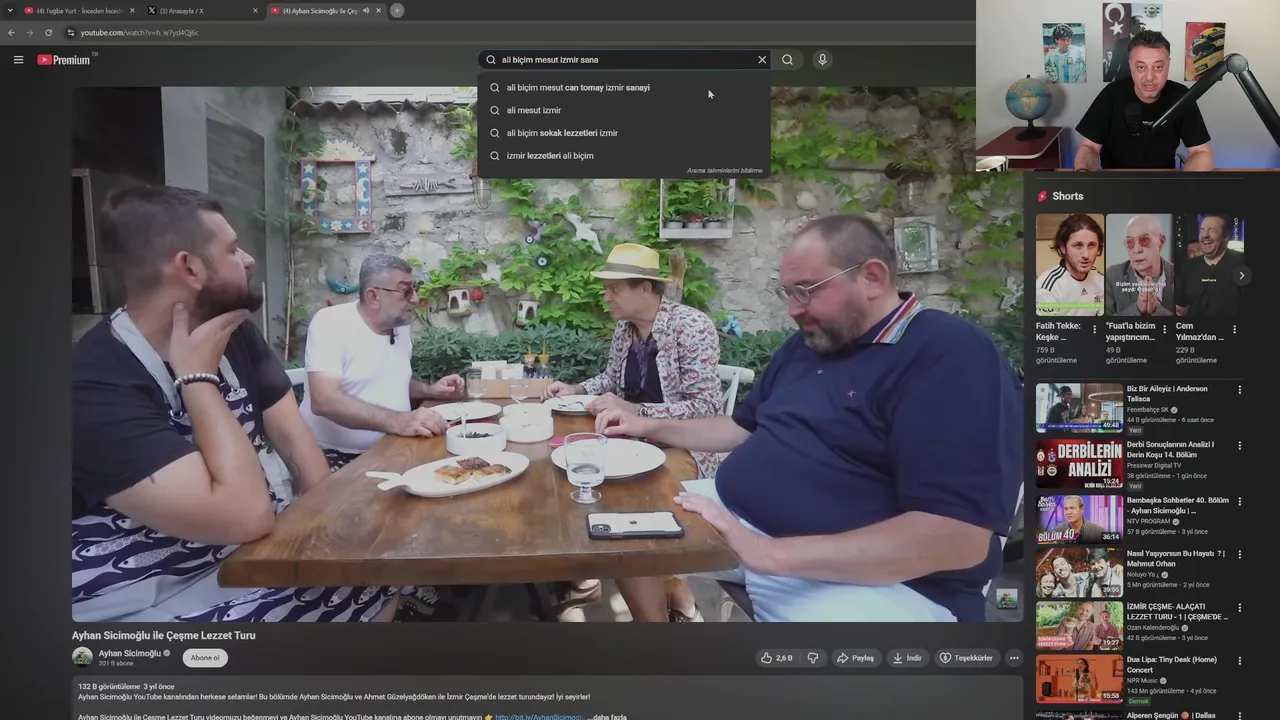
Task: Open options for 'Biz Bir Aileyiz' video
Action: coord(1240,390)
